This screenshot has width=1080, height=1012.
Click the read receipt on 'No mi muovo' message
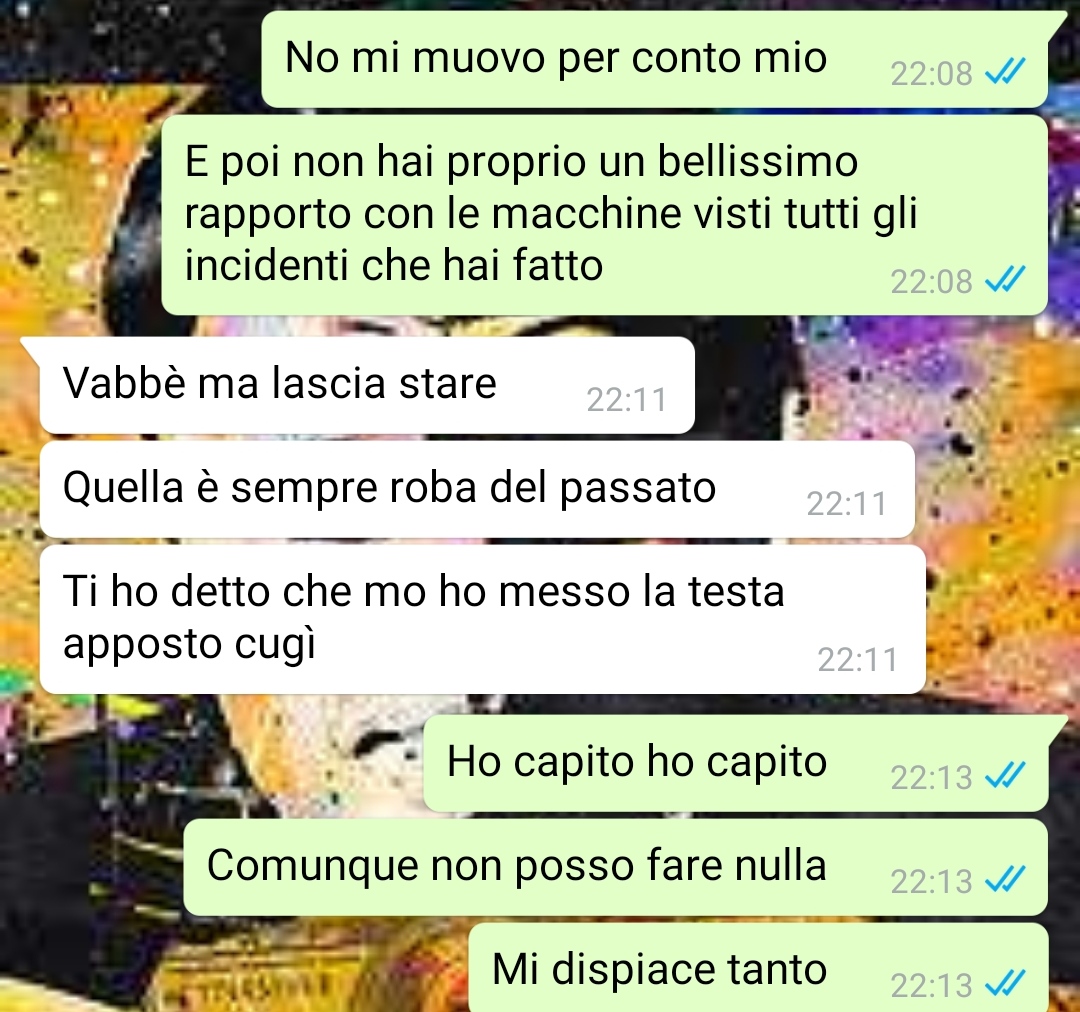click(x=1006, y=72)
